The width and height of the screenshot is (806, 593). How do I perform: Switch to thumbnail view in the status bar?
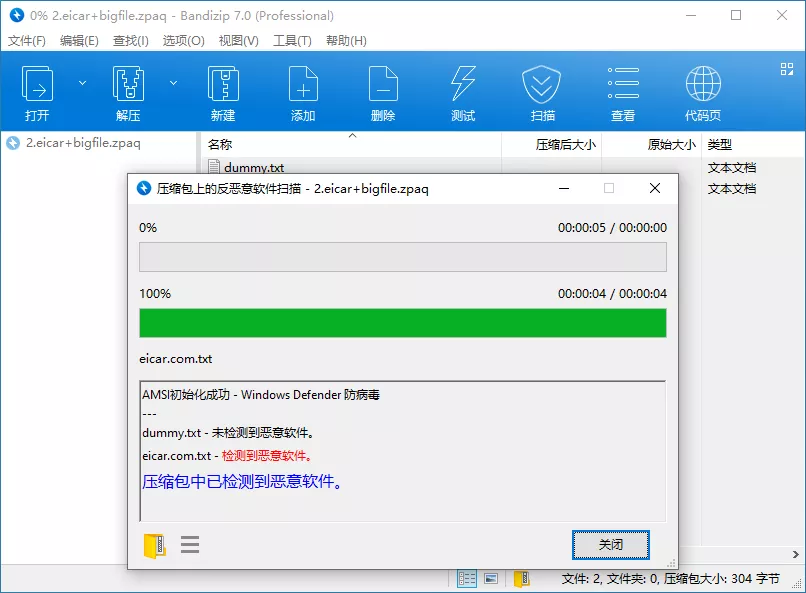point(490,578)
